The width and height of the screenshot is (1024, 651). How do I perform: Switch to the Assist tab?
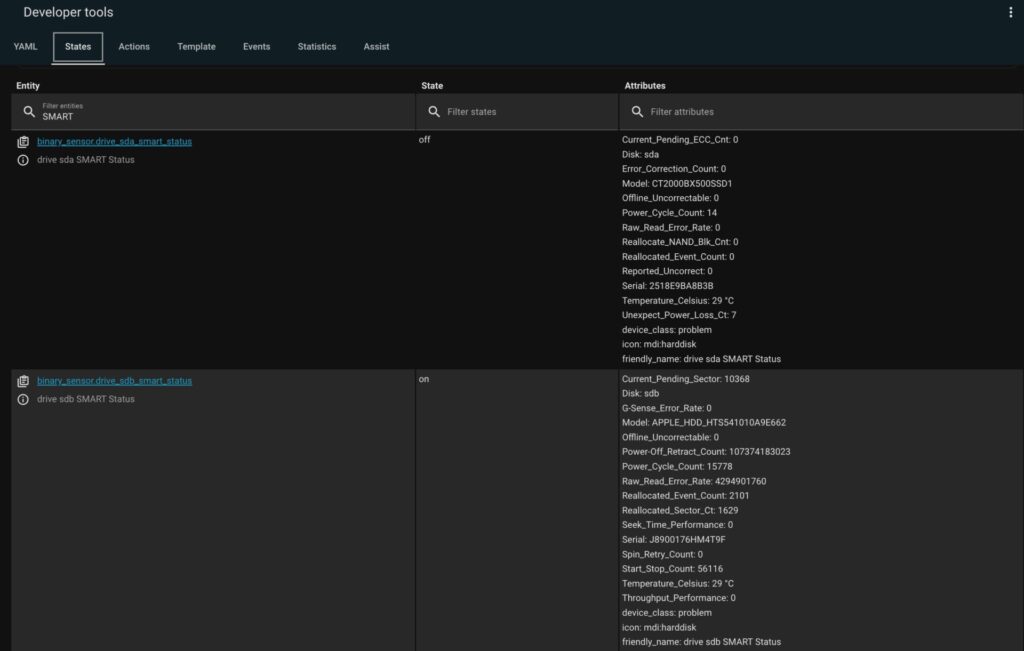coord(376,47)
